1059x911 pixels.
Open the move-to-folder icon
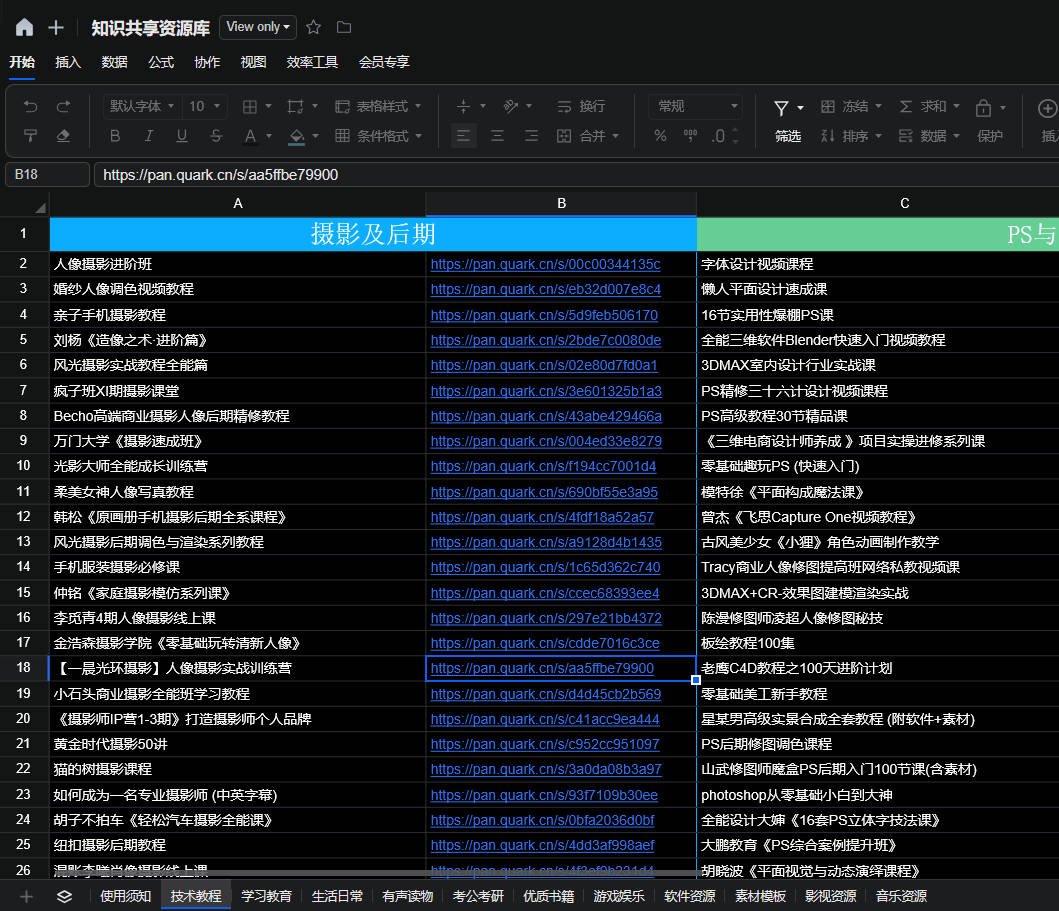tap(344, 27)
